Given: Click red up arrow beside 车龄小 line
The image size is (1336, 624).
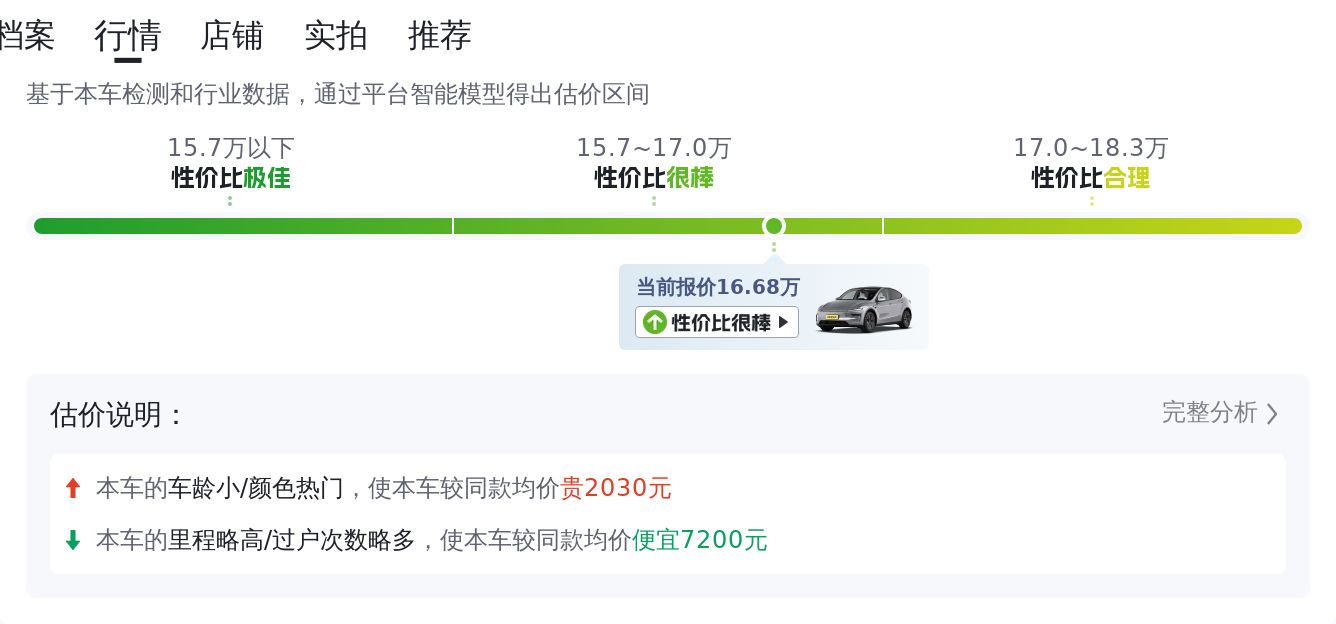Looking at the screenshot, I should pyautogui.click(x=72, y=489).
